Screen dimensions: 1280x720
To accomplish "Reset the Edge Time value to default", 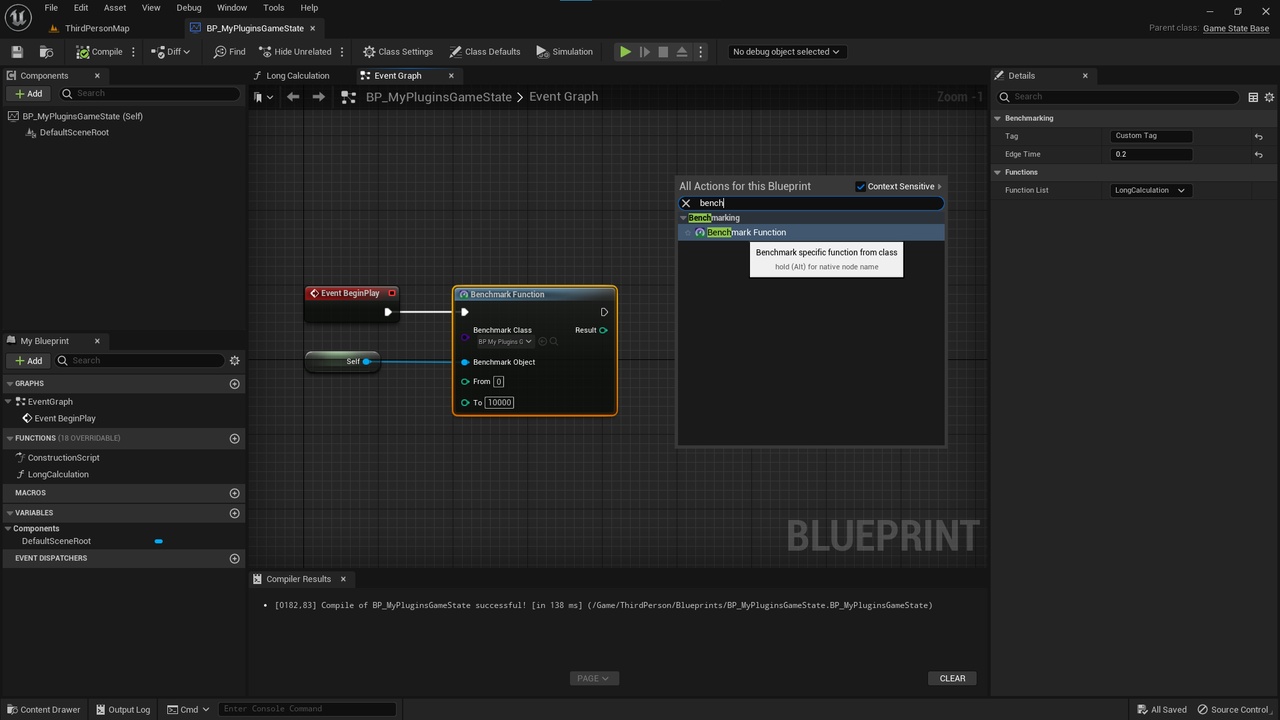I will [1258, 155].
